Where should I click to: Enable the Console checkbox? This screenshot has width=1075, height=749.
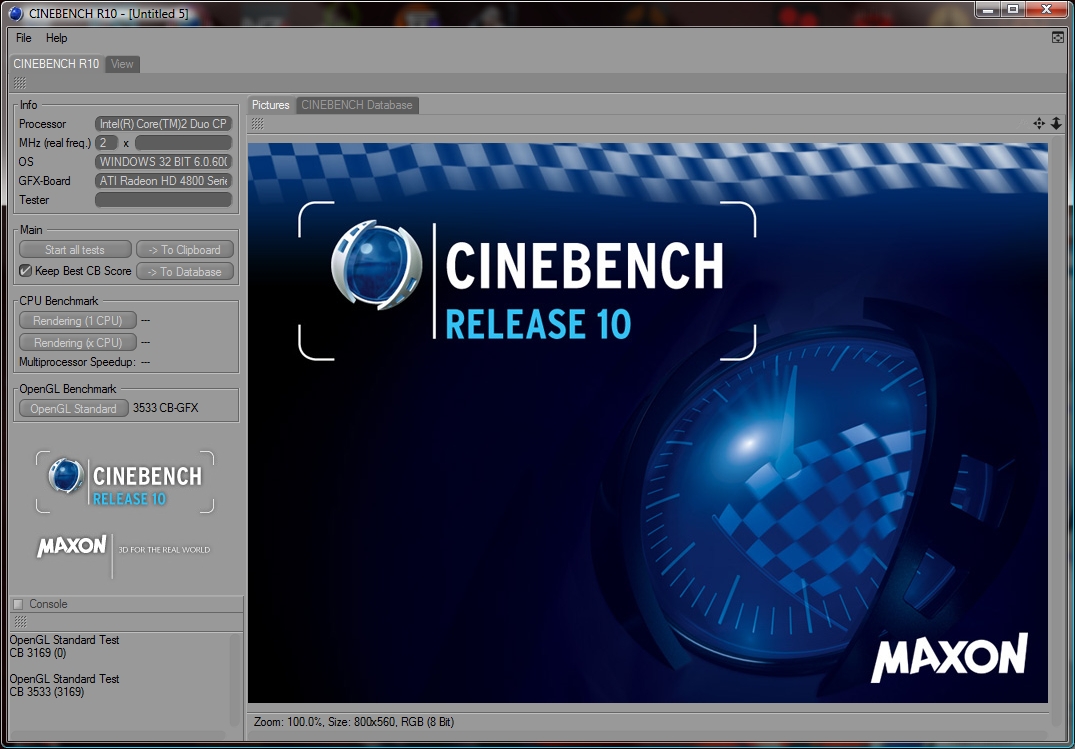point(19,604)
